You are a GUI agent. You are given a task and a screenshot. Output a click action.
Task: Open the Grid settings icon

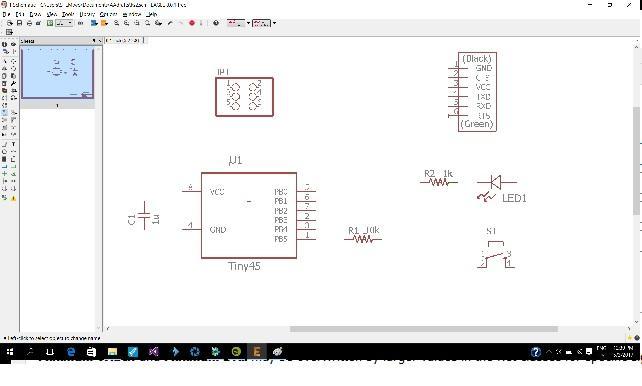pyautogui.click(x=9, y=32)
